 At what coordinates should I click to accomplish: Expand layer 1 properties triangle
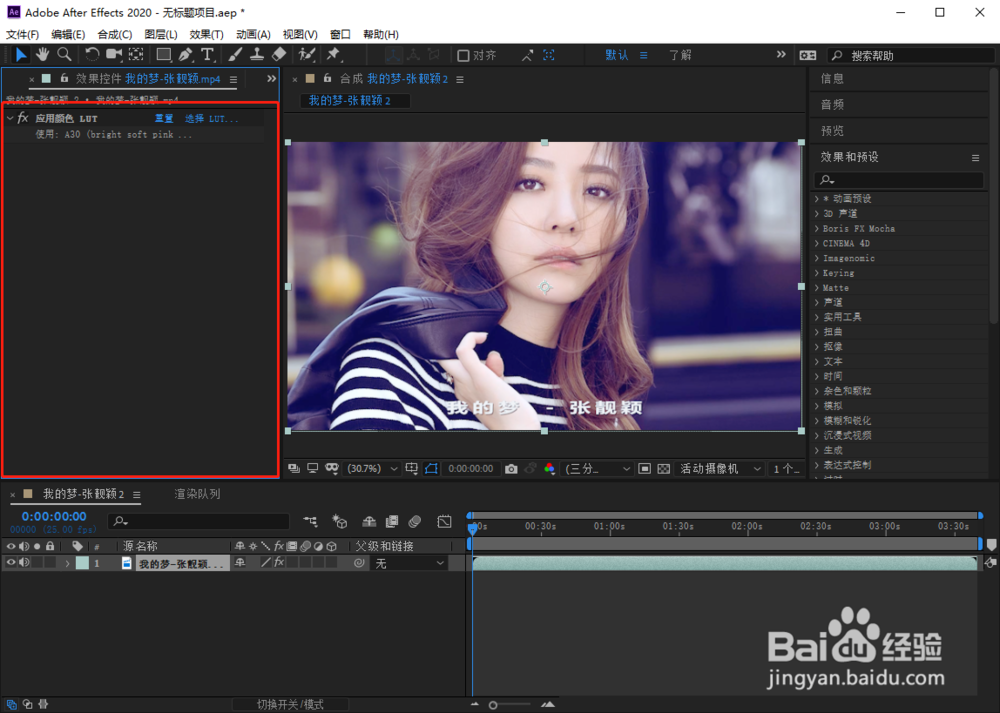tap(67, 563)
